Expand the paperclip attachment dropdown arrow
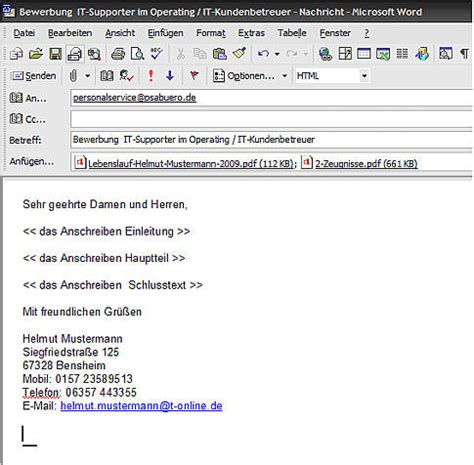This screenshot has width=474, height=465. point(88,76)
